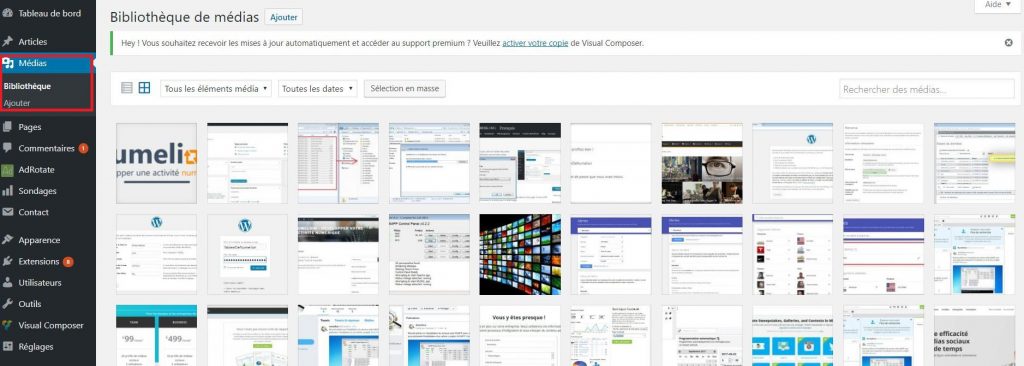Click the Articles pin icon
This screenshot has height=366, width=1024.
[8, 41]
